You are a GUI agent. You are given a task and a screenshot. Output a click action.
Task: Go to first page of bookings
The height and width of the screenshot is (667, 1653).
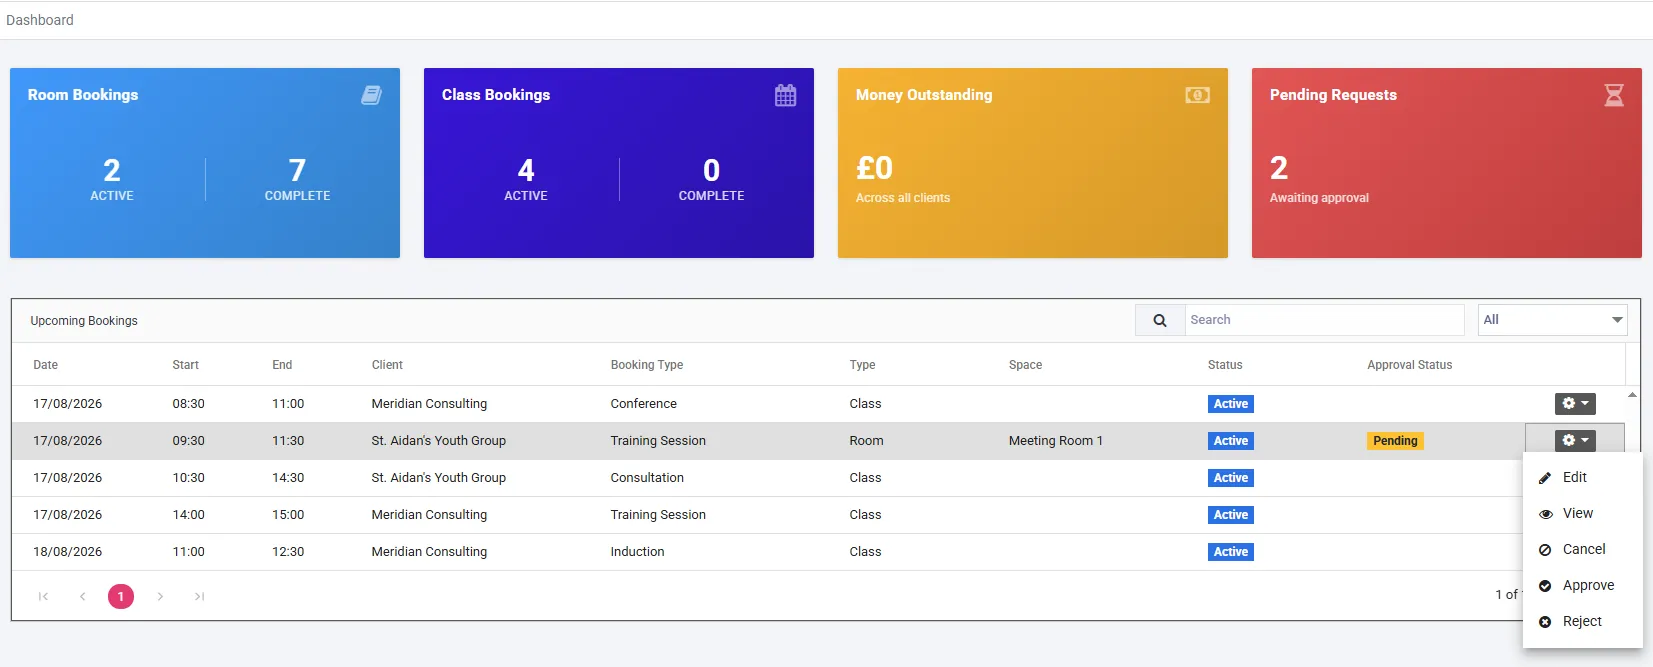coord(43,597)
